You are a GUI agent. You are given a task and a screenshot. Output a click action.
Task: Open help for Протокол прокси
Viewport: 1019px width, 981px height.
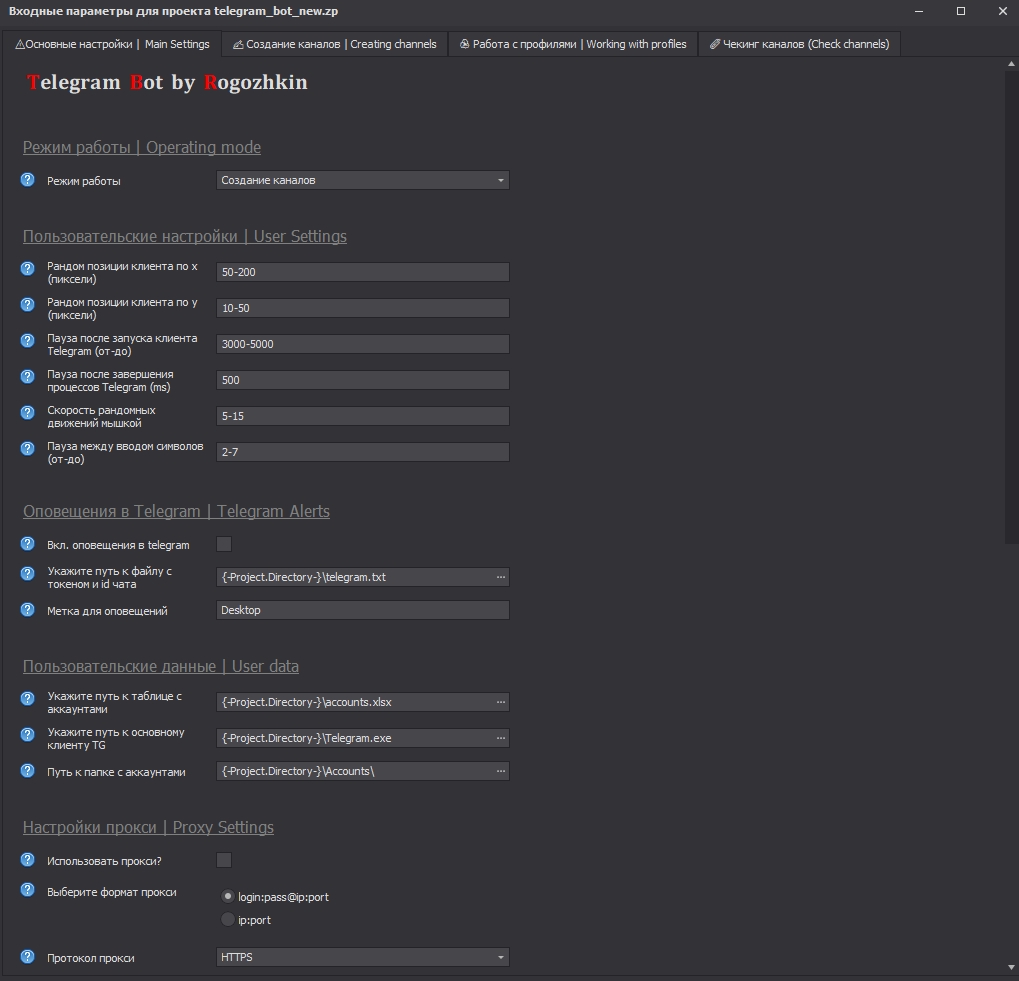pyautogui.click(x=27, y=956)
